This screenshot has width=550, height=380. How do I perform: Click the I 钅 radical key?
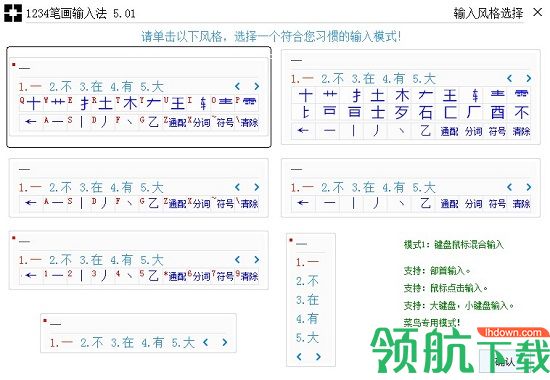point(199,103)
